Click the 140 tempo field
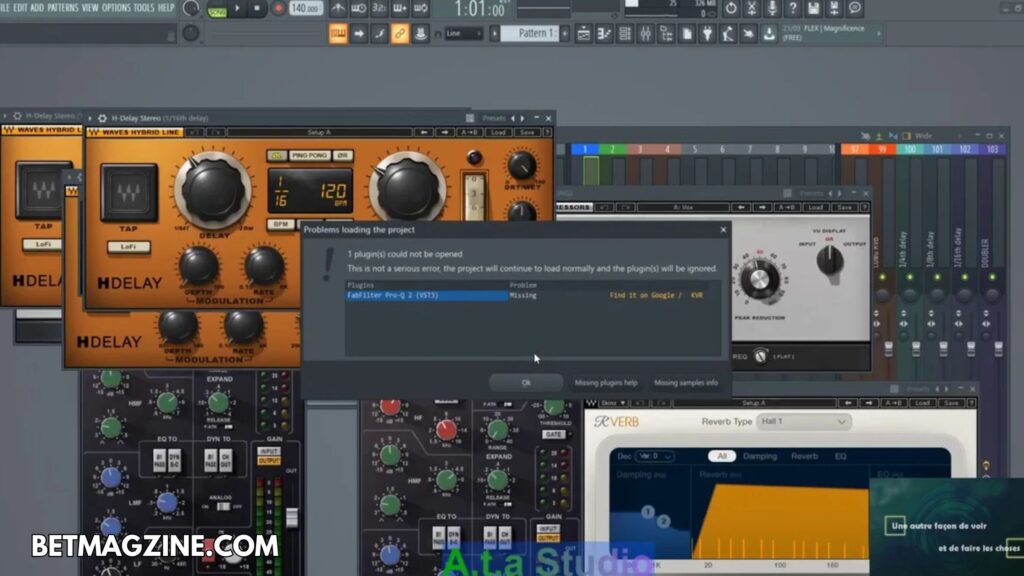The width and height of the screenshot is (1024, 576). click(x=305, y=8)
